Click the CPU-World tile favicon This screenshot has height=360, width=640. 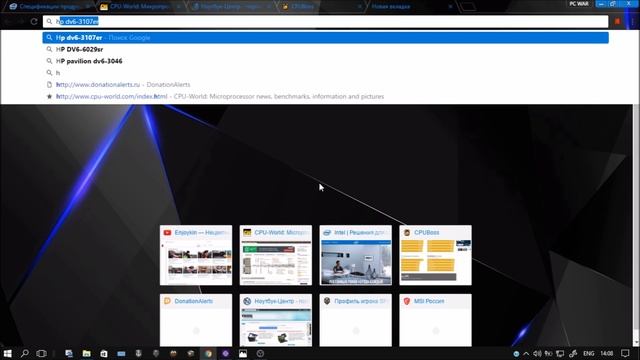pos(247,232)
